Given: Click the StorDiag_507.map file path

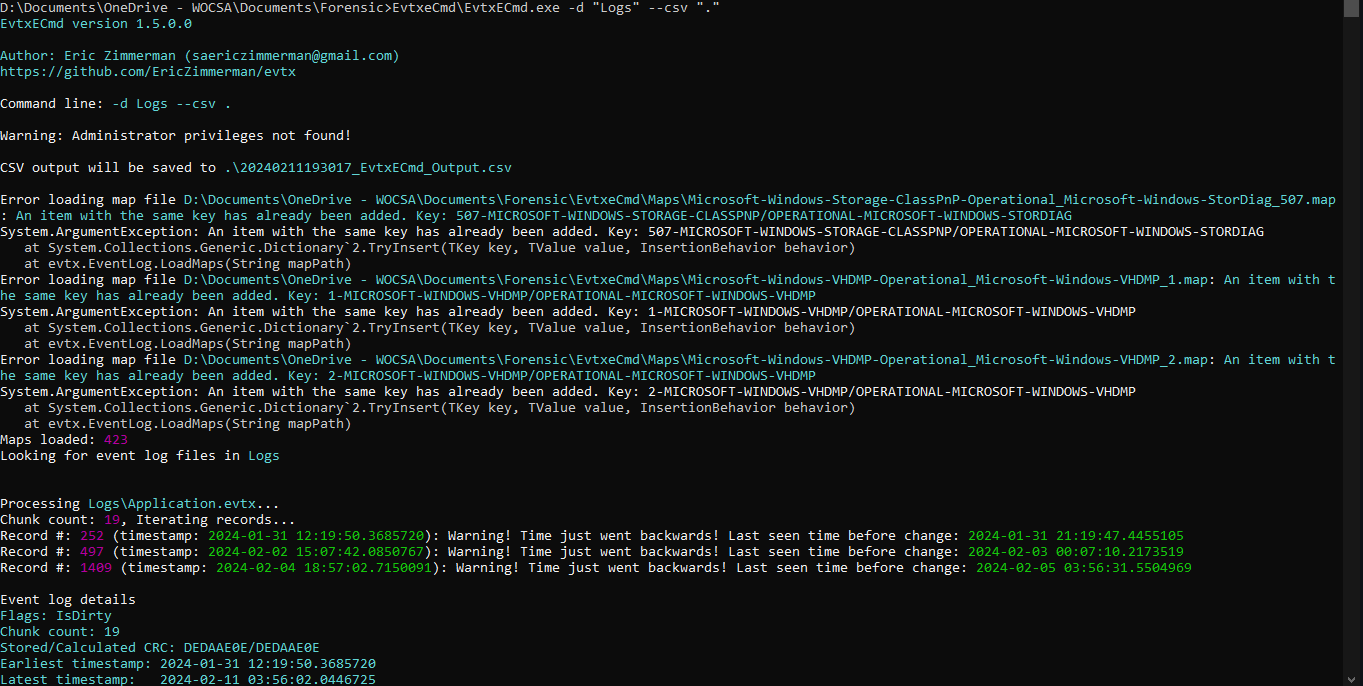Looking at the screenshot, I should pyautogui.click(x=759, y=200).
